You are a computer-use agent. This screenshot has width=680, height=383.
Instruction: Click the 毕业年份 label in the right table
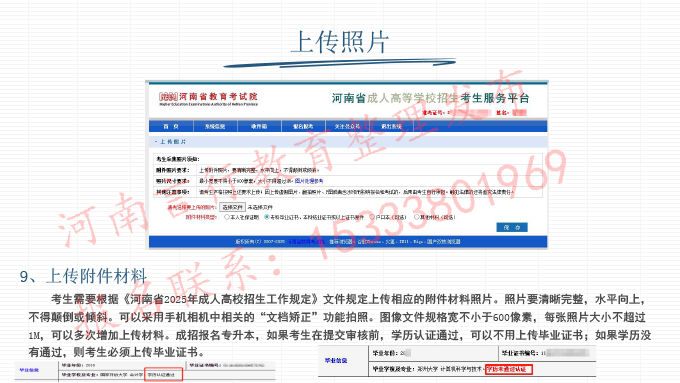tap(385, 353)
